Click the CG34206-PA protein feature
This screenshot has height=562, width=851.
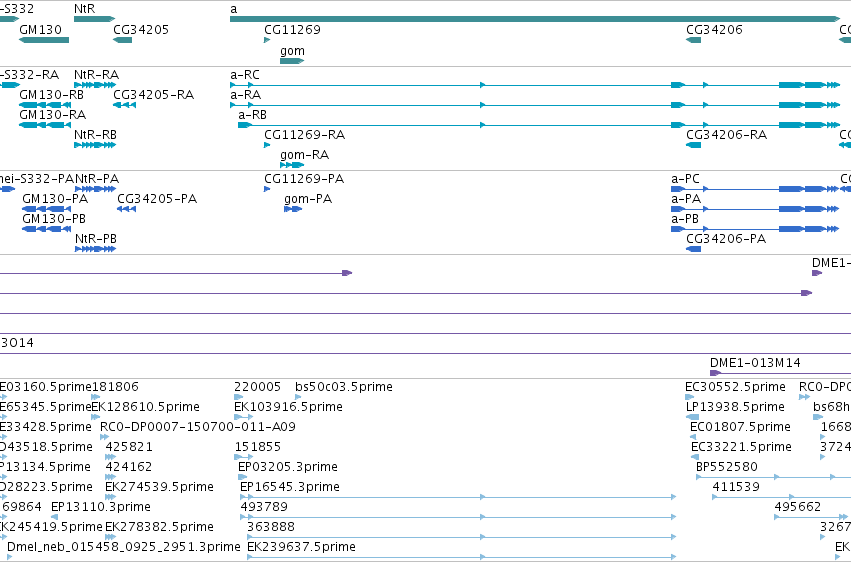tap(694, 250)
